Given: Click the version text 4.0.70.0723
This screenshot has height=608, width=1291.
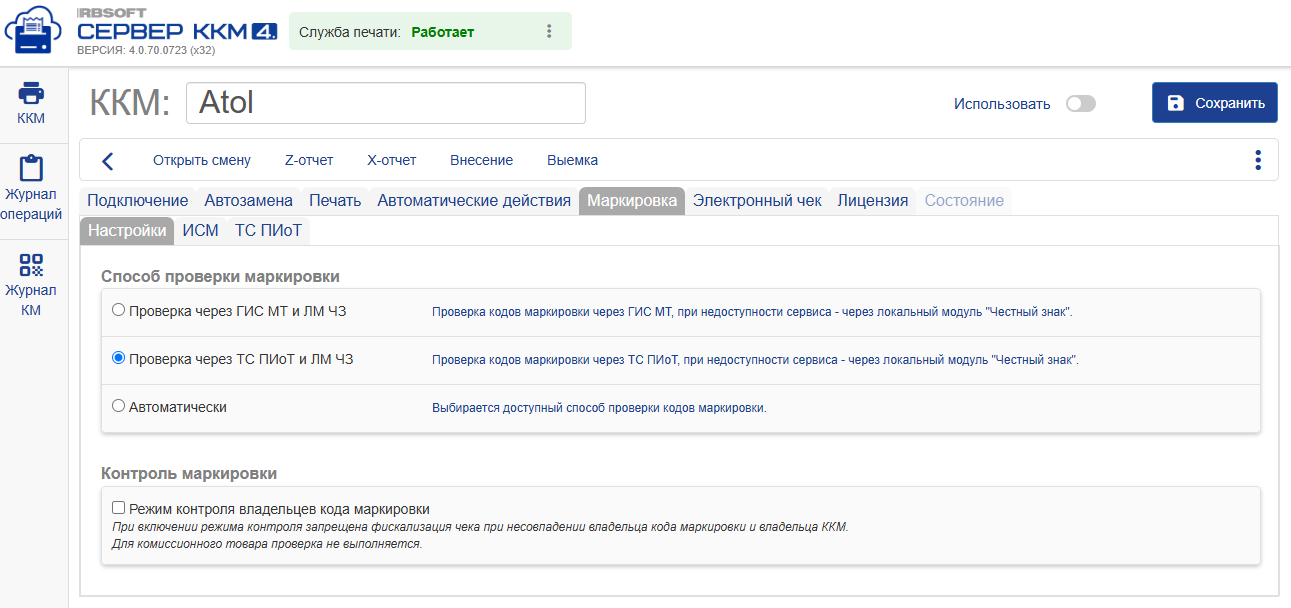Looking at the screenshot, I should click(146, 49).
